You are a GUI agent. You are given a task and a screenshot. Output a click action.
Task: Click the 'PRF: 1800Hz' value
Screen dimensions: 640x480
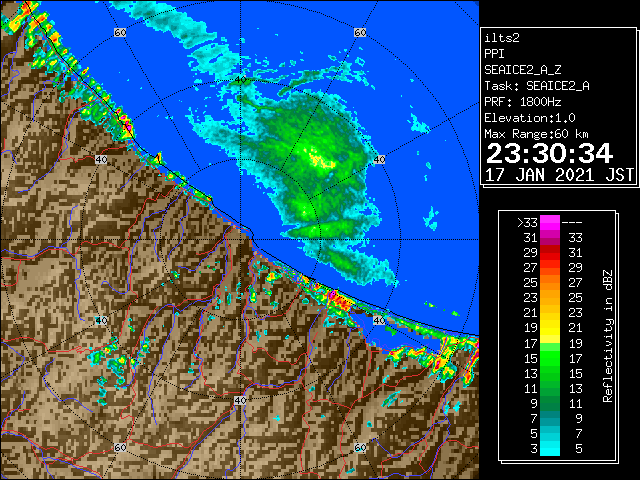[x=523, y=102]
